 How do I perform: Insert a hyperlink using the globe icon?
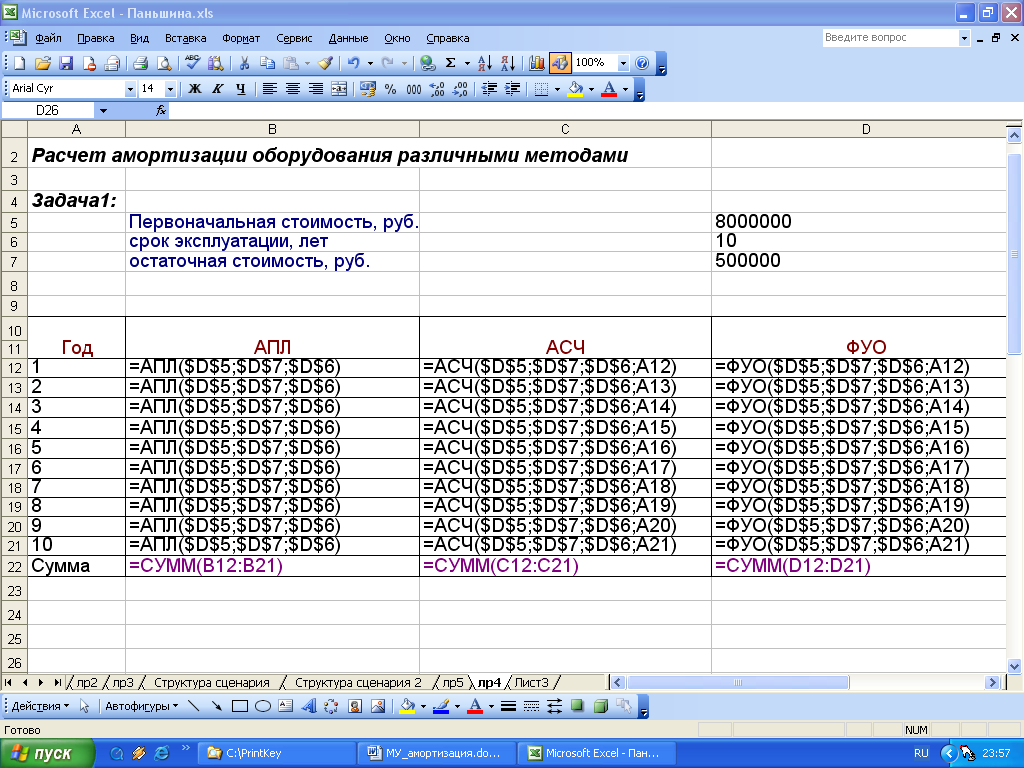click(x=427, y=63)
